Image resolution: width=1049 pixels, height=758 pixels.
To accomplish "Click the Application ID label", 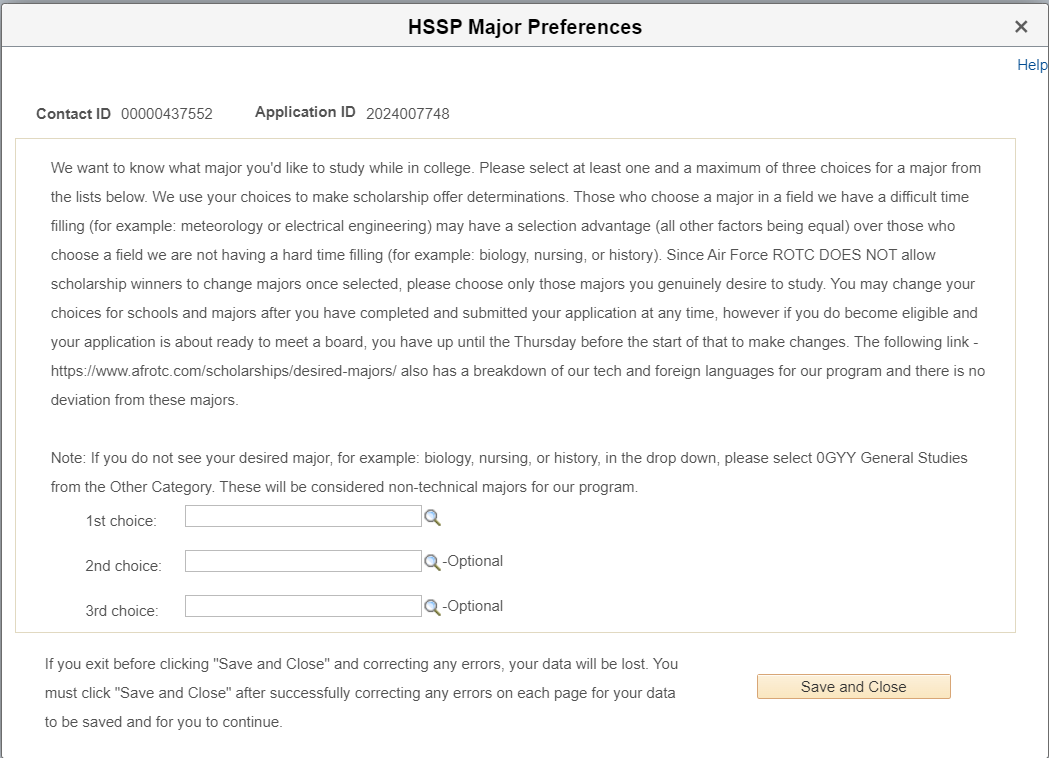I will (305, 112).
